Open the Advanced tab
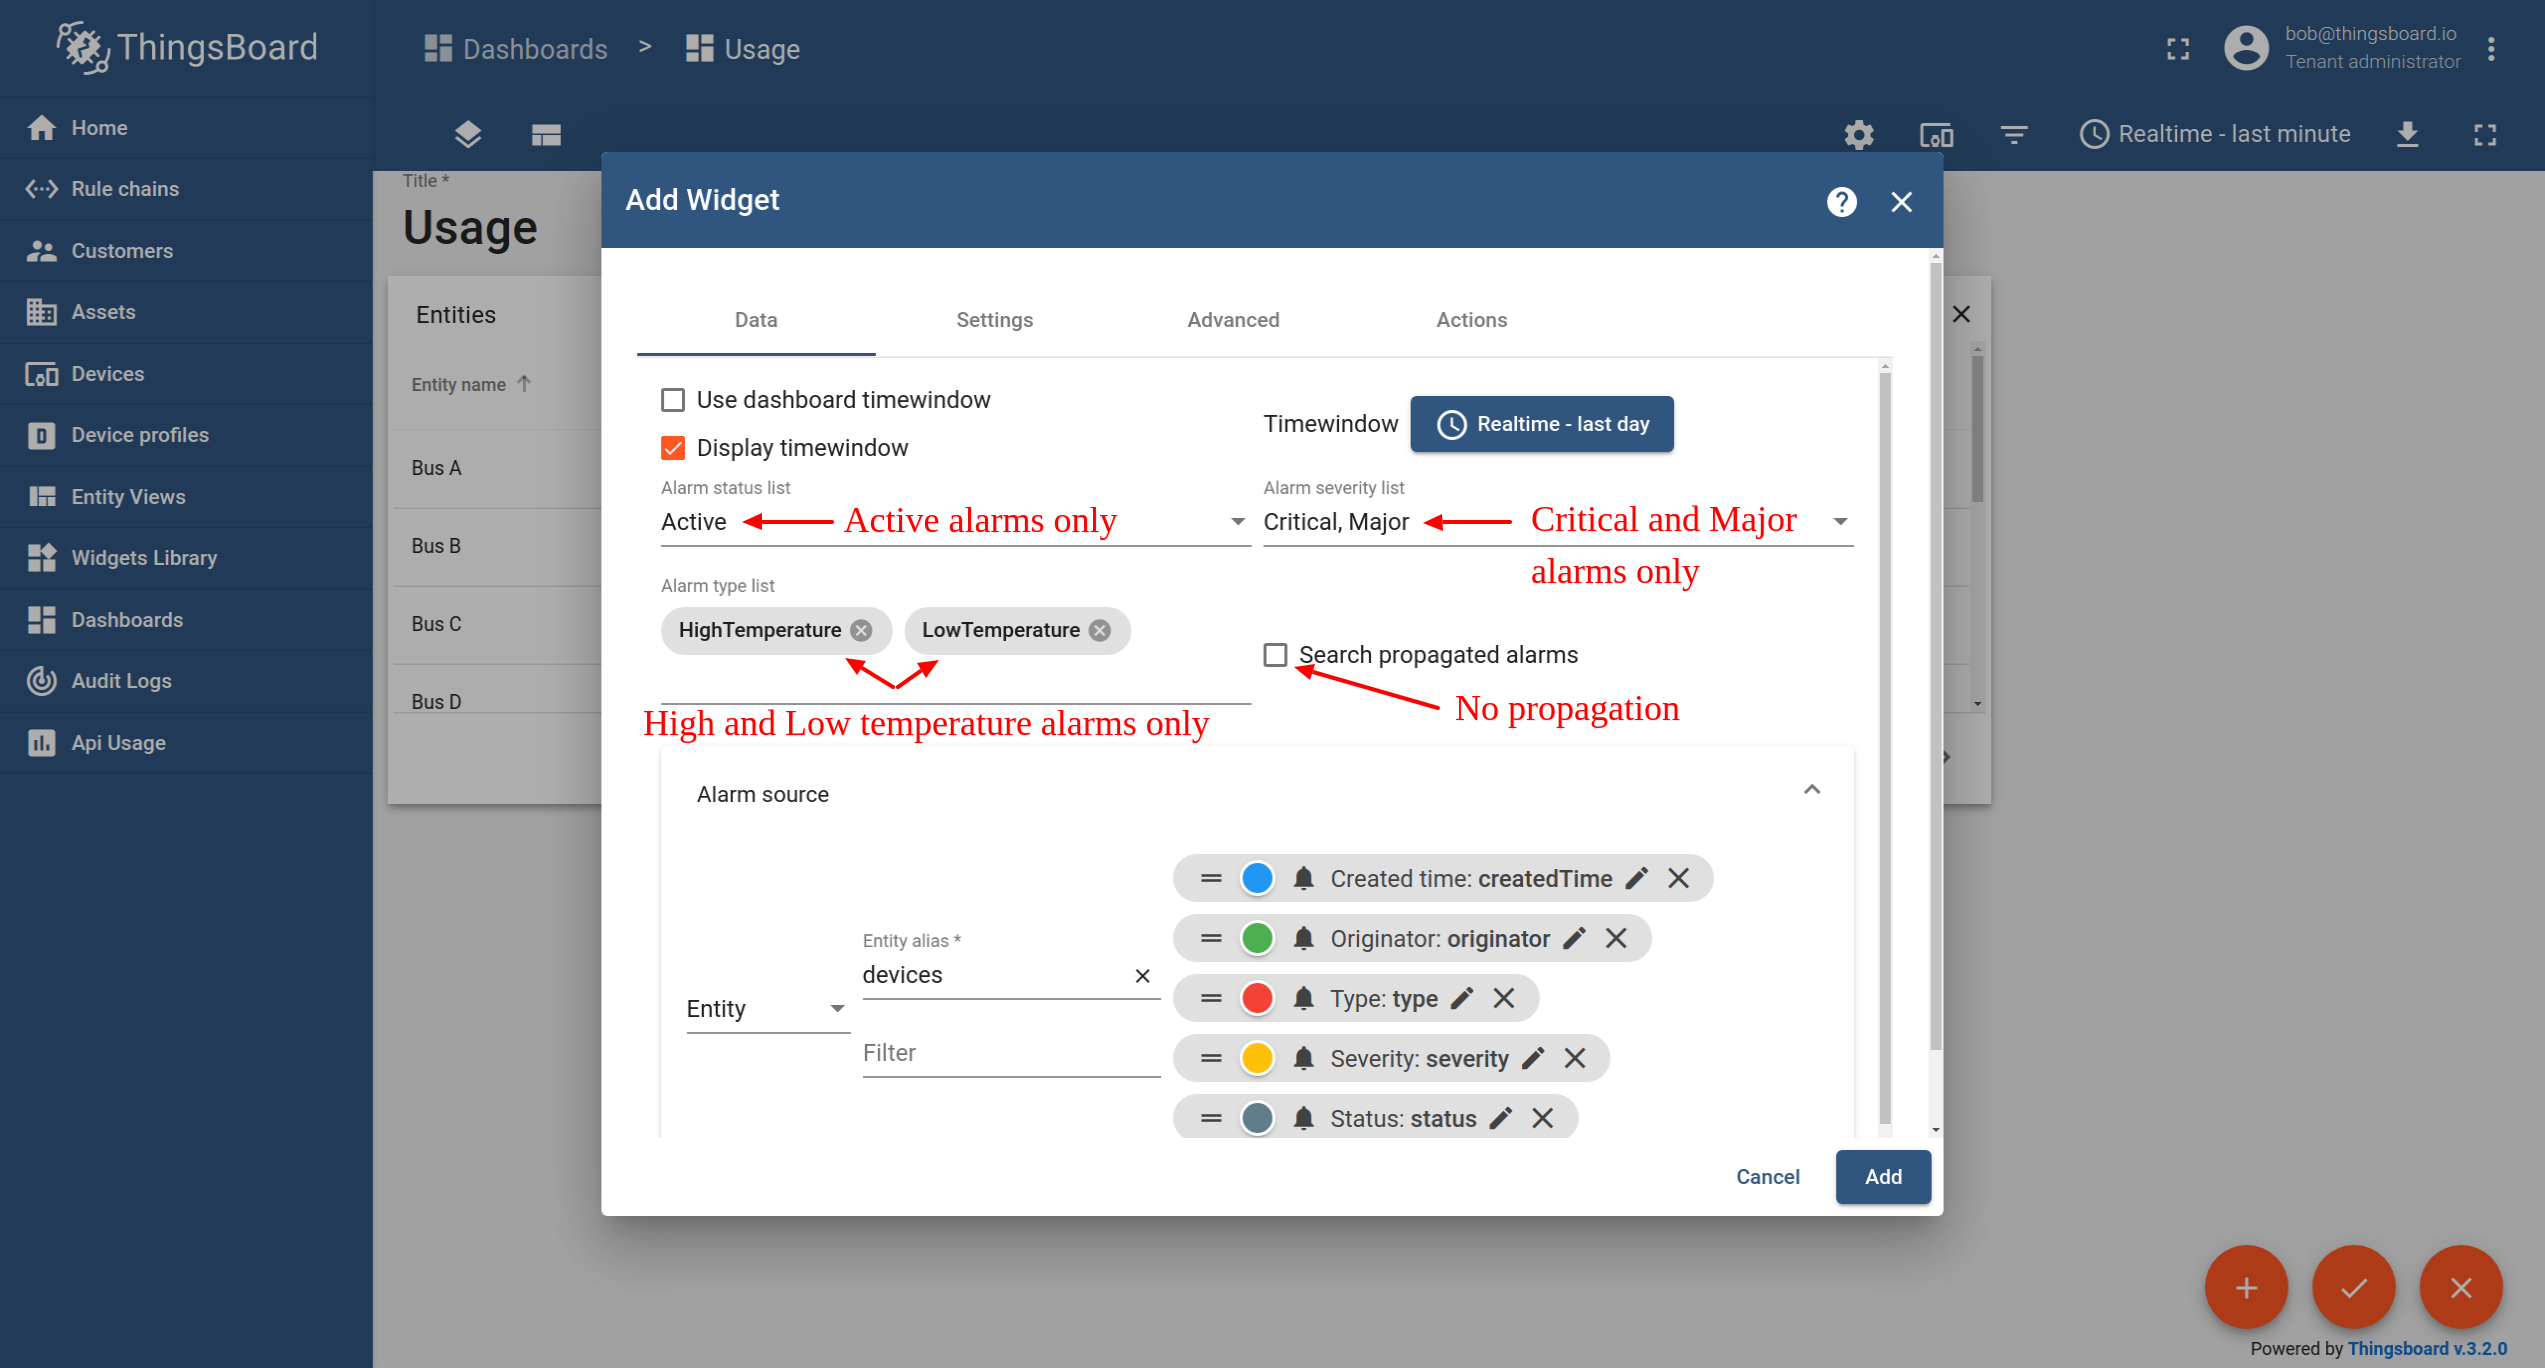Viewport: 2545px width, 1368px height. pos(1232,320)
